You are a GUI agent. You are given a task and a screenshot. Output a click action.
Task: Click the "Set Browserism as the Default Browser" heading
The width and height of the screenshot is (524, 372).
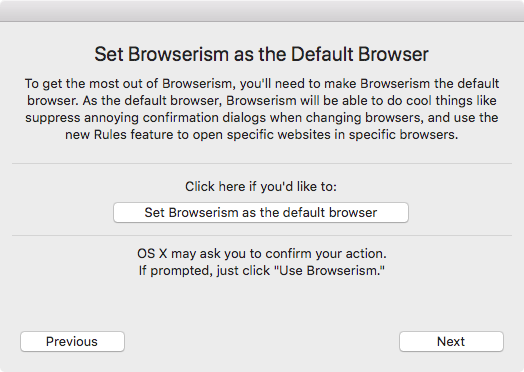pos(261,54)
